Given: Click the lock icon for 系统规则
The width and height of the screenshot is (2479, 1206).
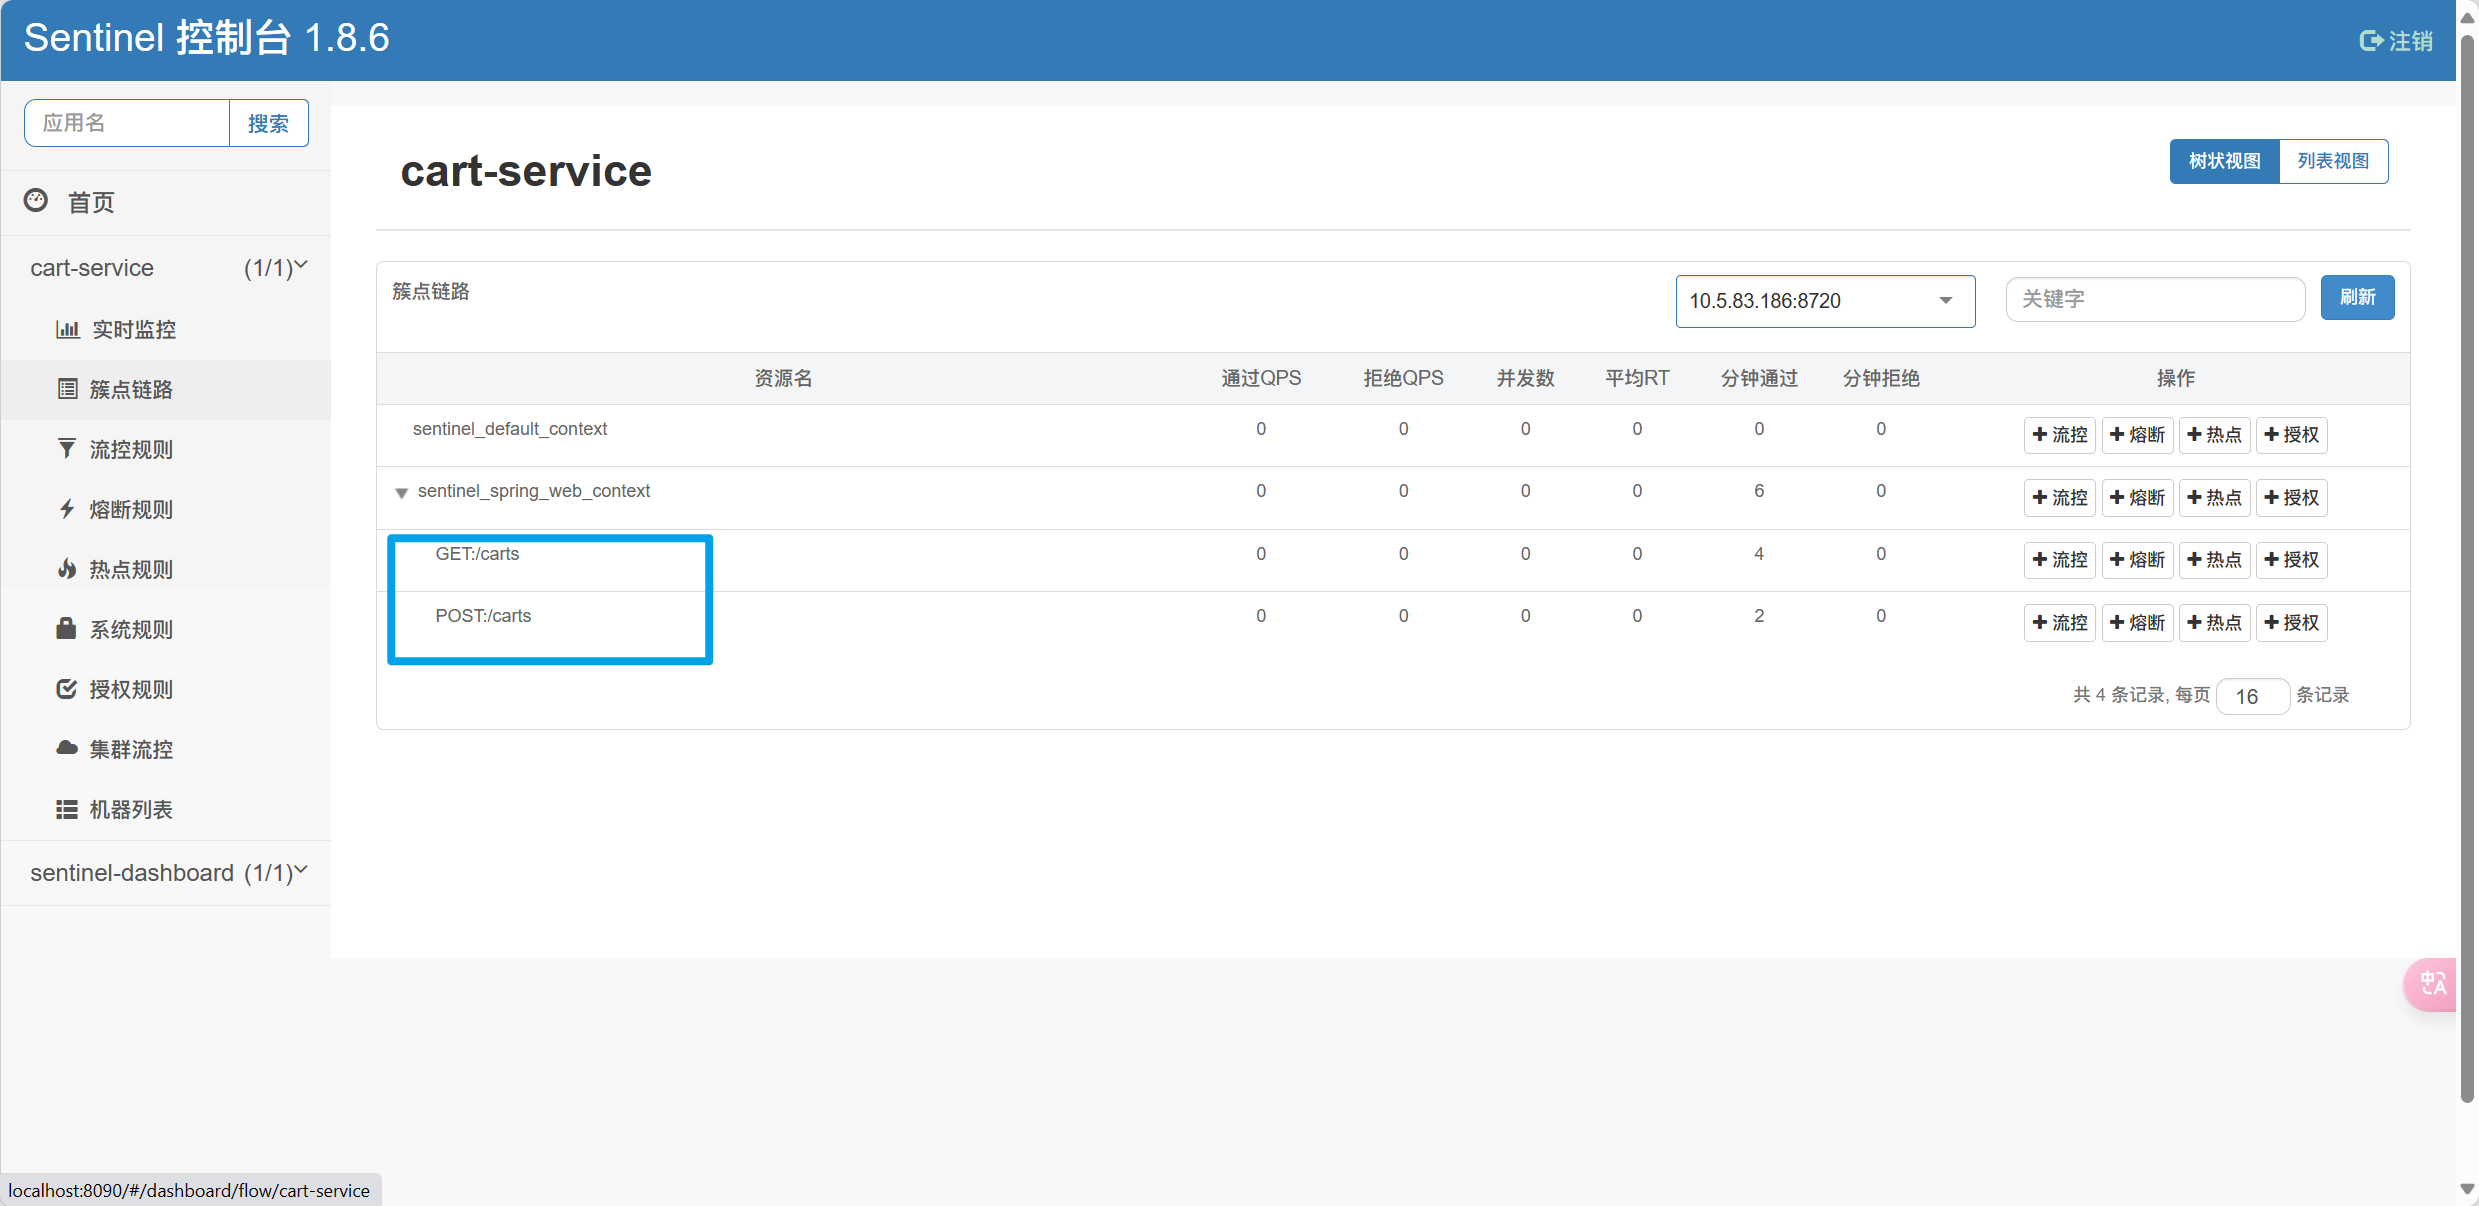Looking at the screenshot, I should (x=67, y=628).
